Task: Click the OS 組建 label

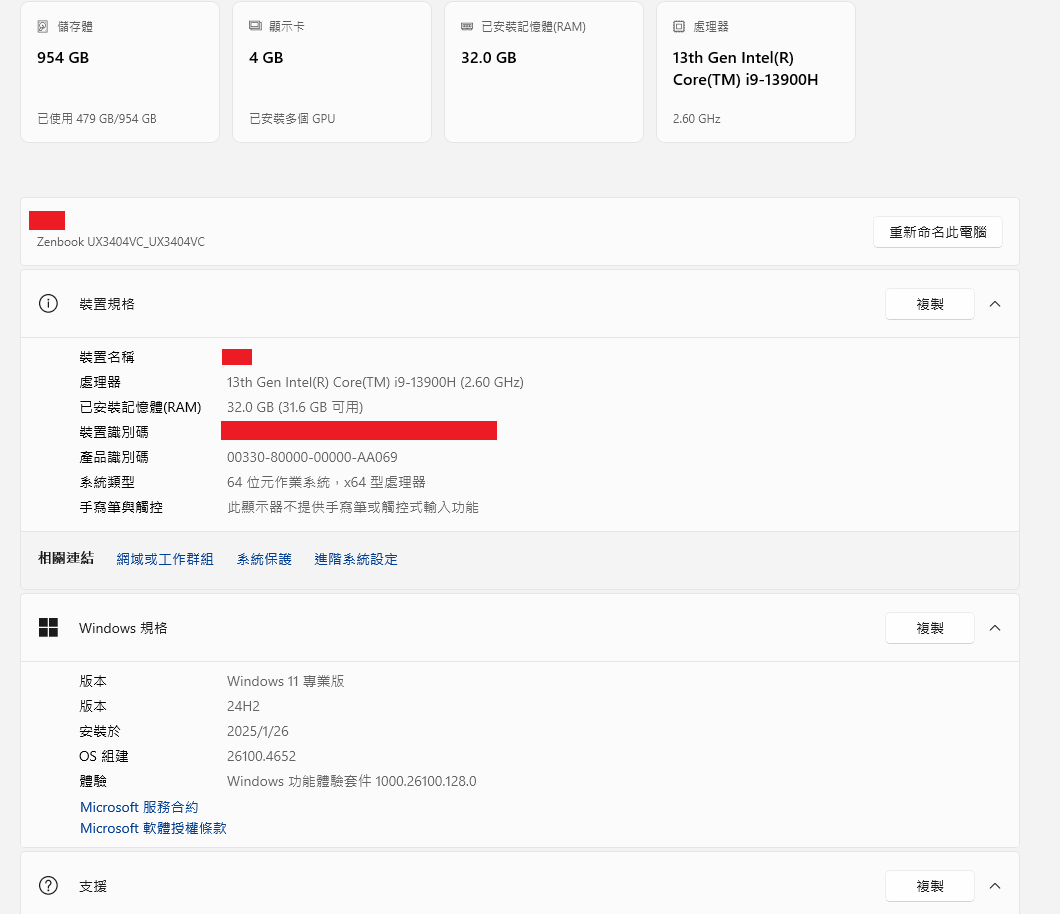Action: tap(103, 756)
